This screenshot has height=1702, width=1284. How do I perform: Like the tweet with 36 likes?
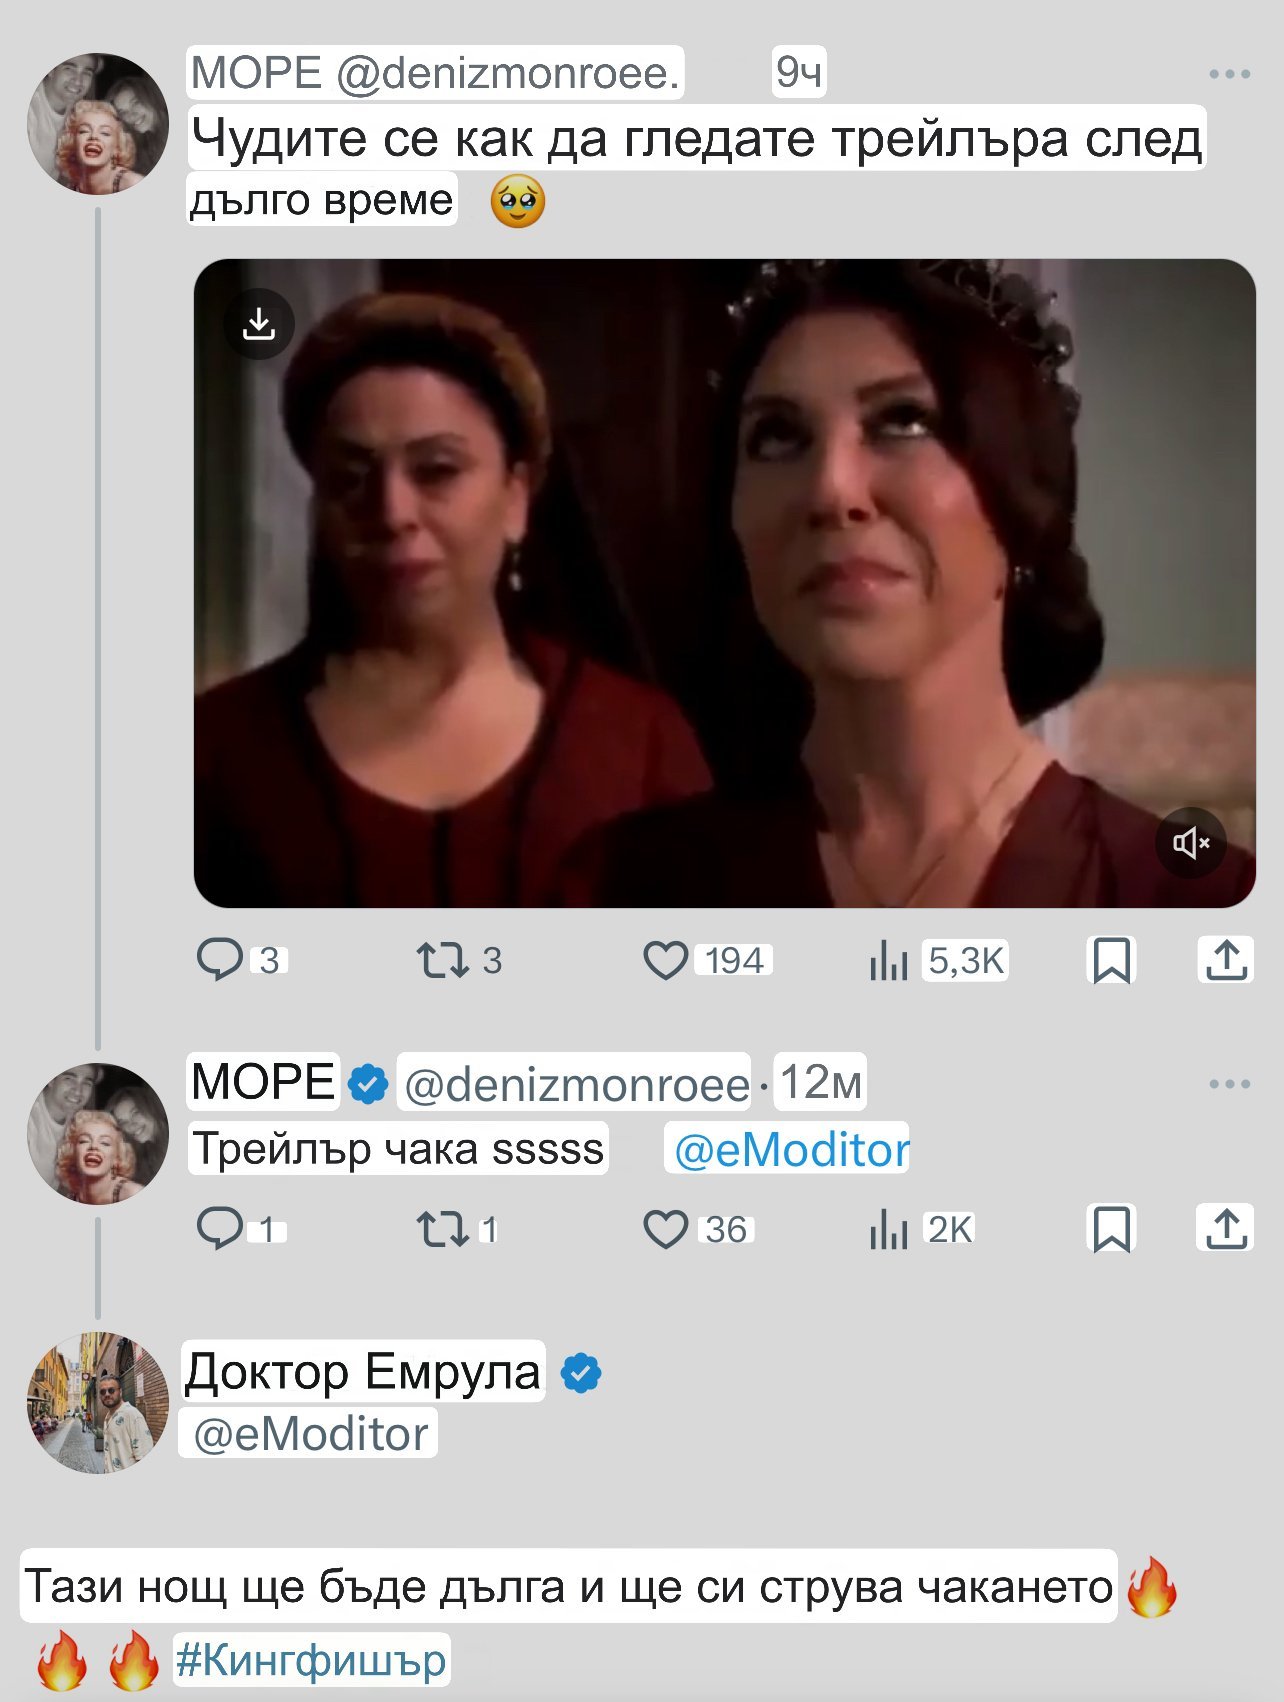(x=665, y=1229)
